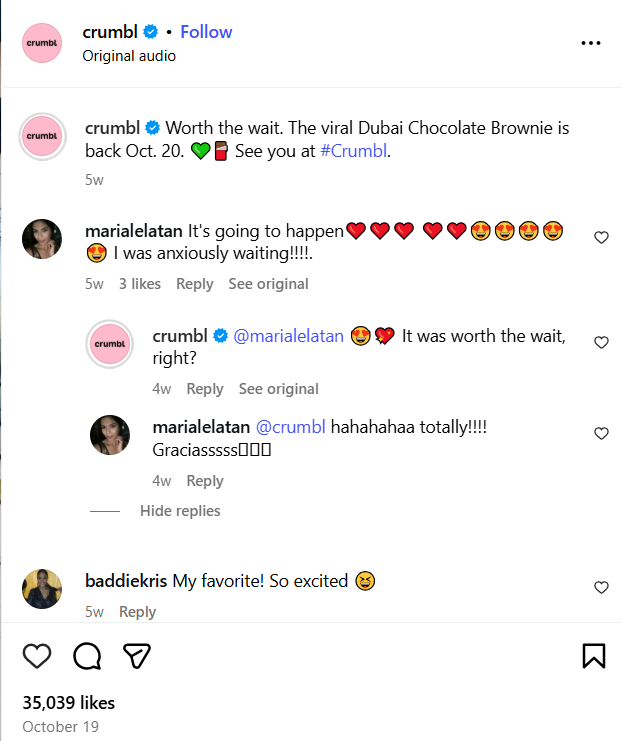Like the baddiekris comment

coord(601,587)
